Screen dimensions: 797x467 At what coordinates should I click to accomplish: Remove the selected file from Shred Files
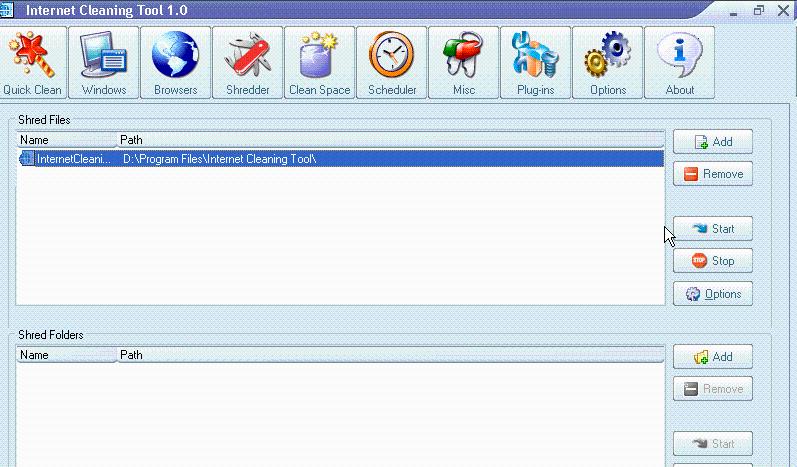(713, 174)
